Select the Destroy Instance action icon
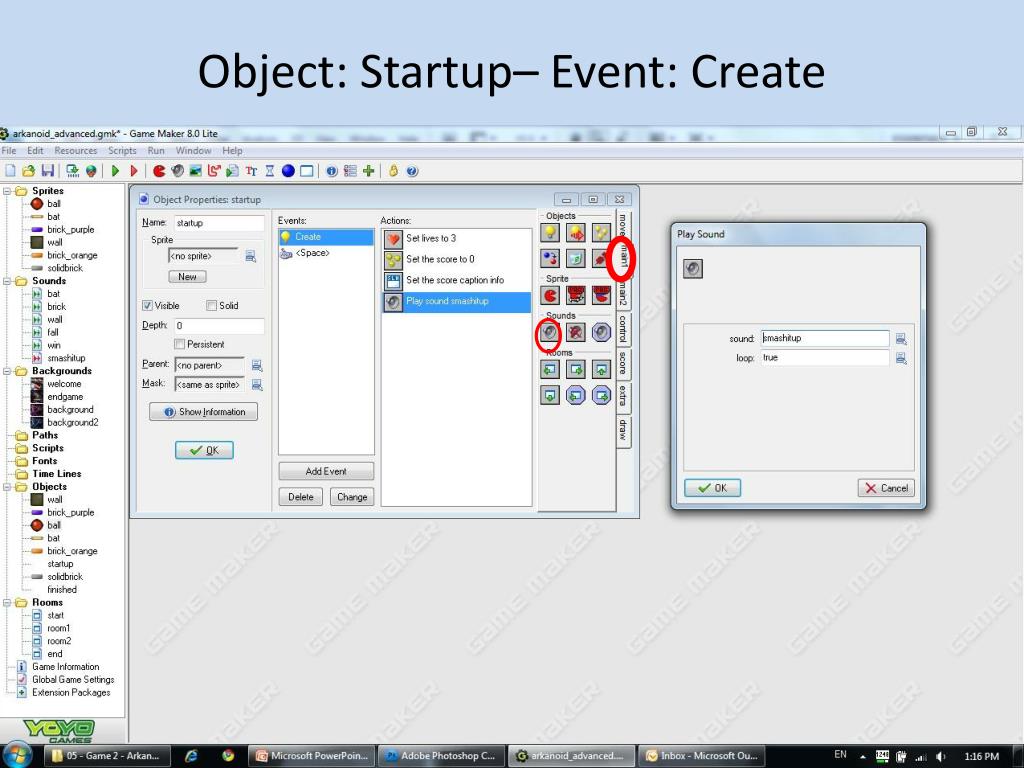Image resolution: width=1024 pixels, height=768 pixels. tap(575, 259)
